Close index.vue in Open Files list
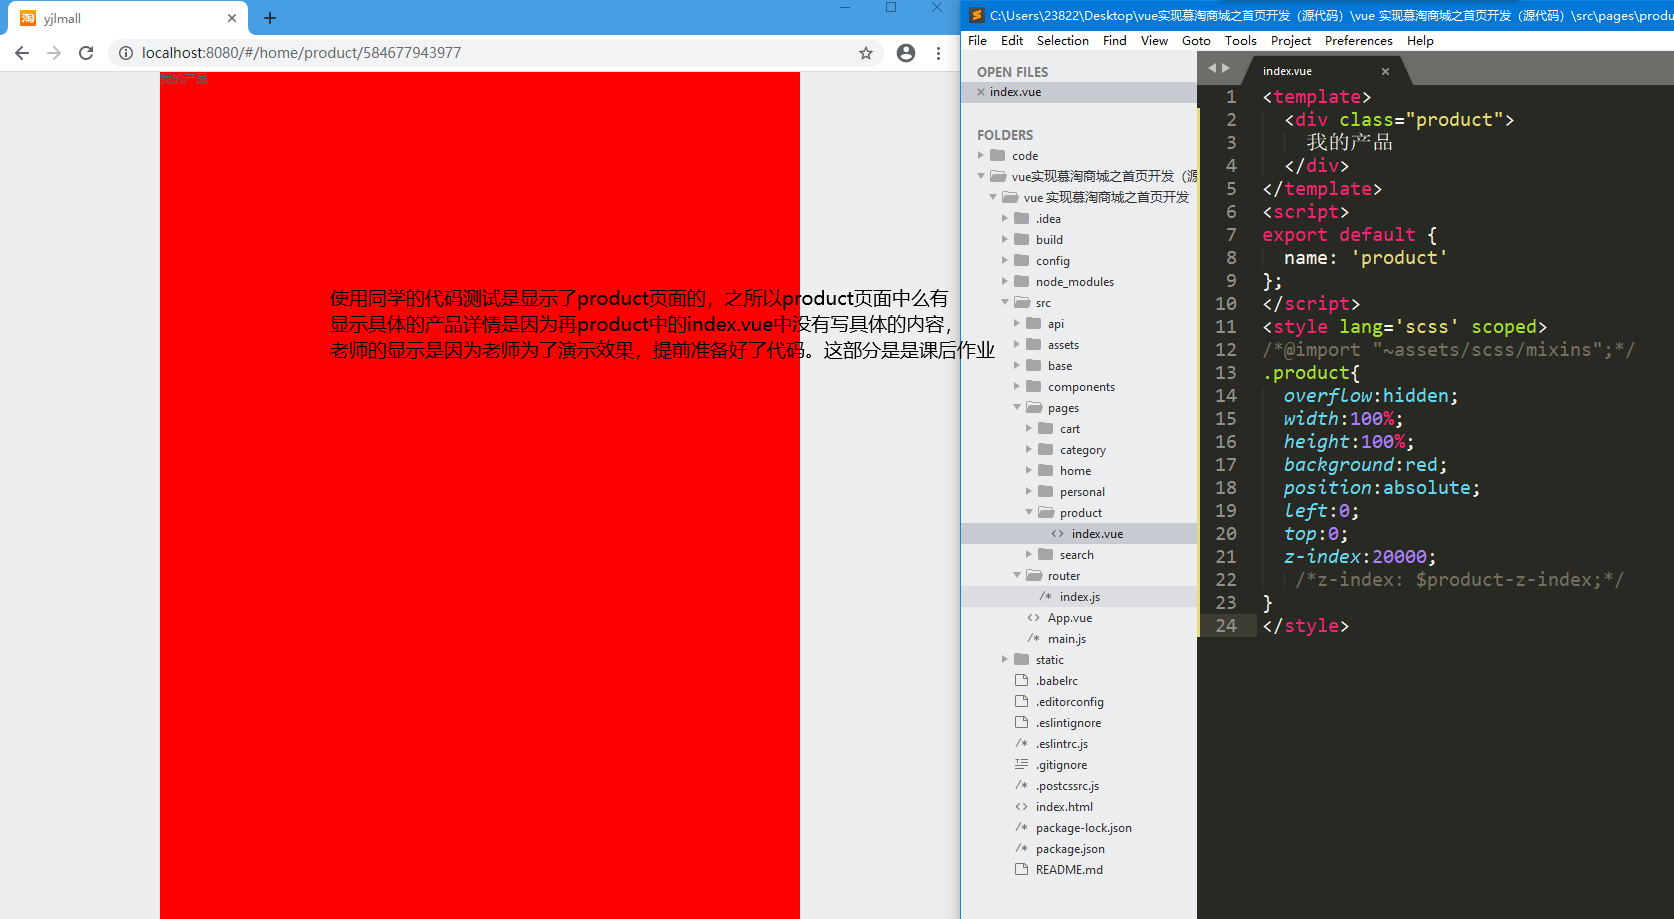 click(x=981, y=92)
